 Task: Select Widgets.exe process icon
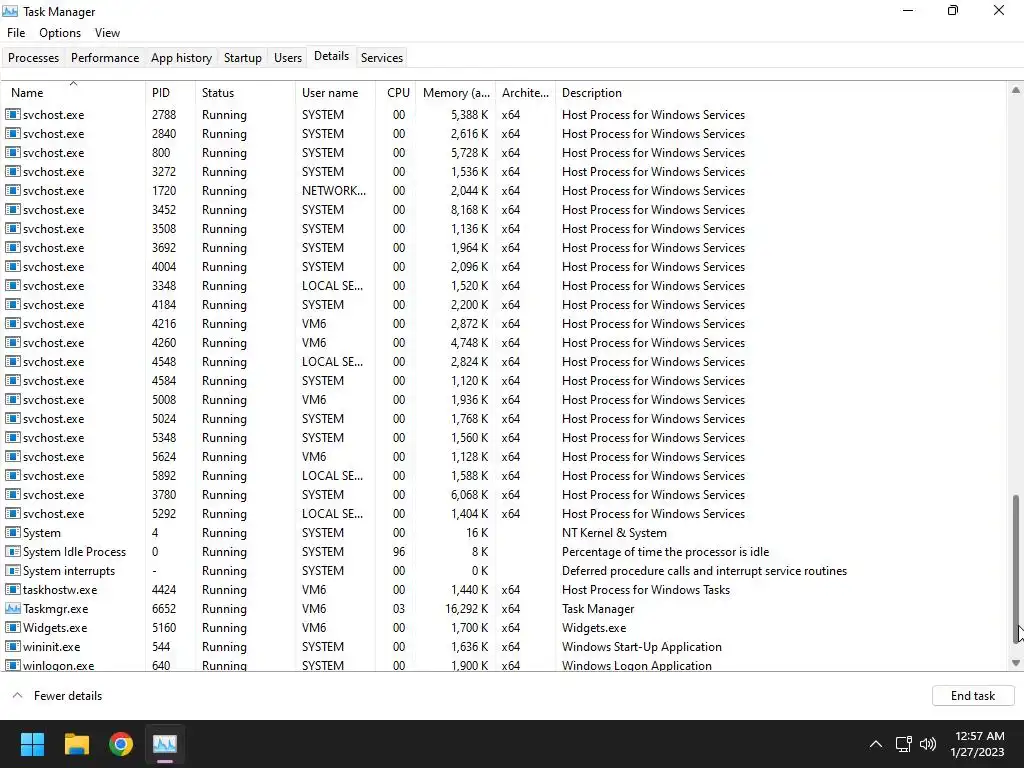coord(12,628)
